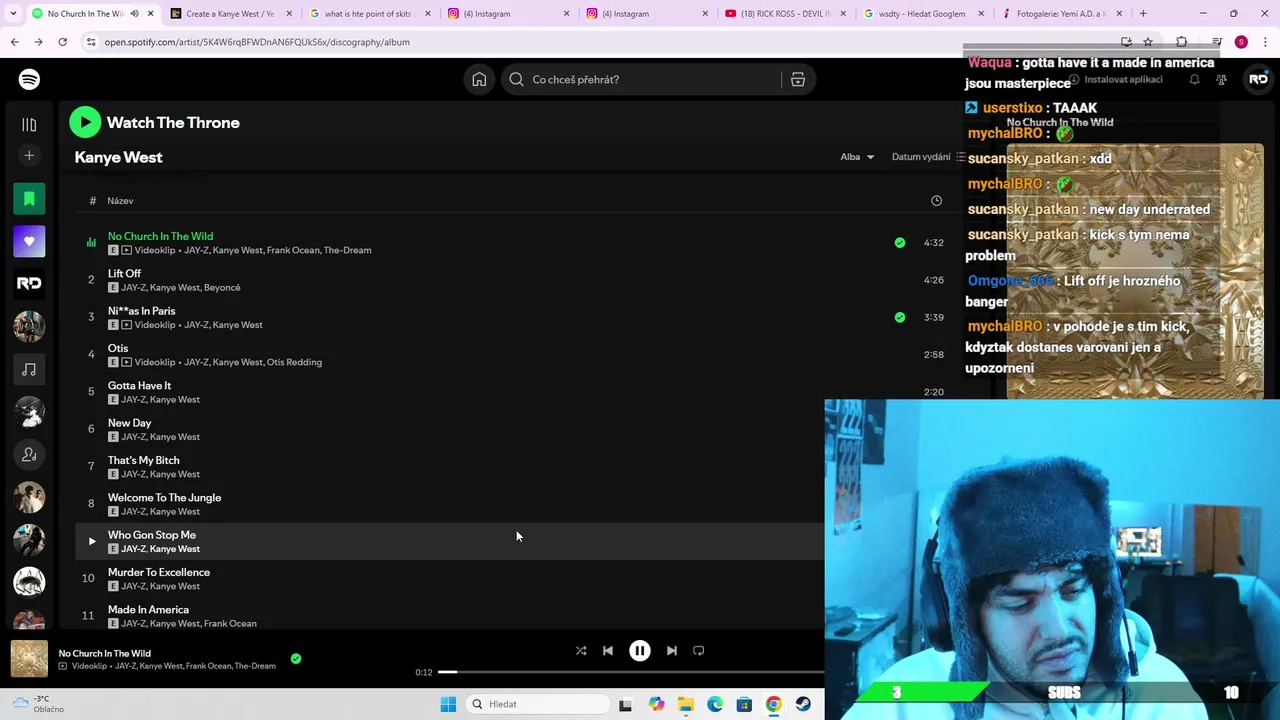1280x720 pixels.
Task: Open File Explorer from taskbar
Action: point(685,704)
